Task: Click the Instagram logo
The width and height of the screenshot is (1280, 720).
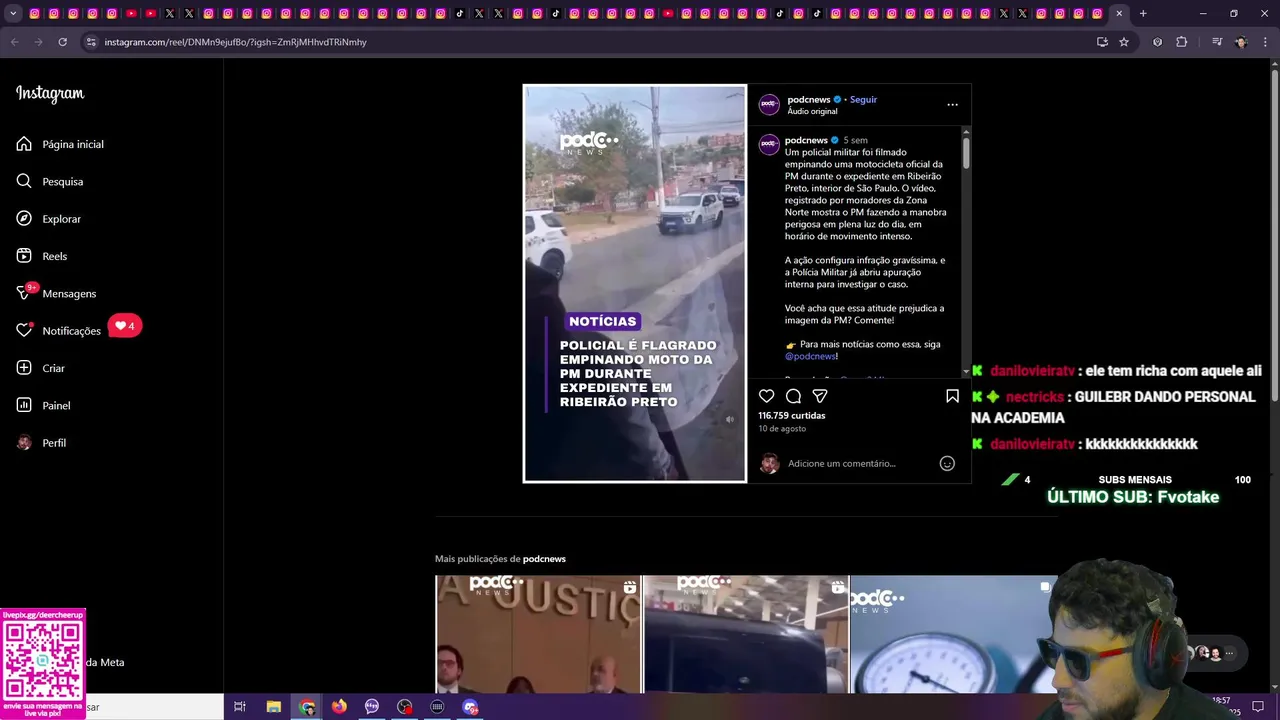Action: (50, 94)
